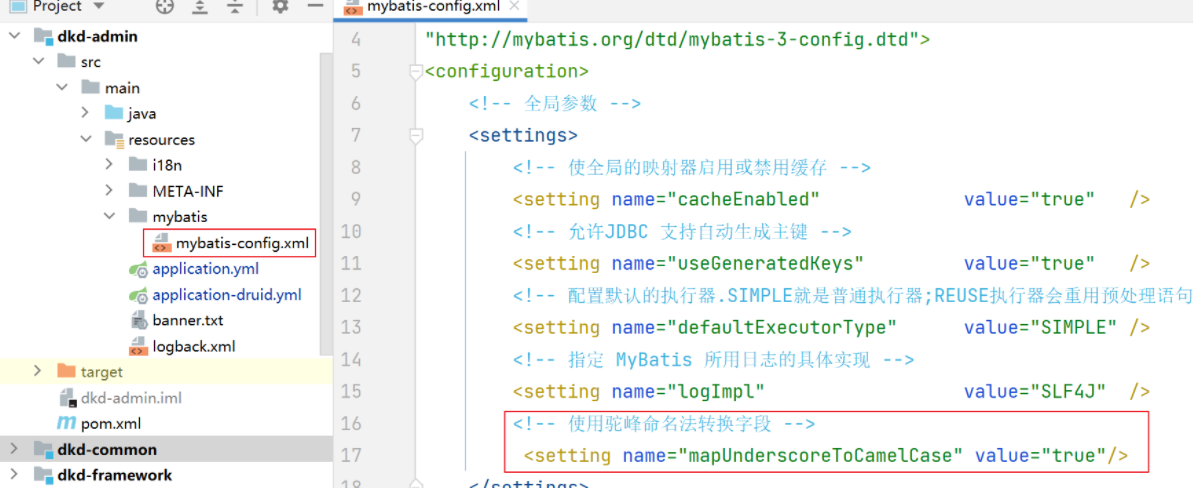Expand the i18n folder
1193x497 pixels.
tap(110, 165)
